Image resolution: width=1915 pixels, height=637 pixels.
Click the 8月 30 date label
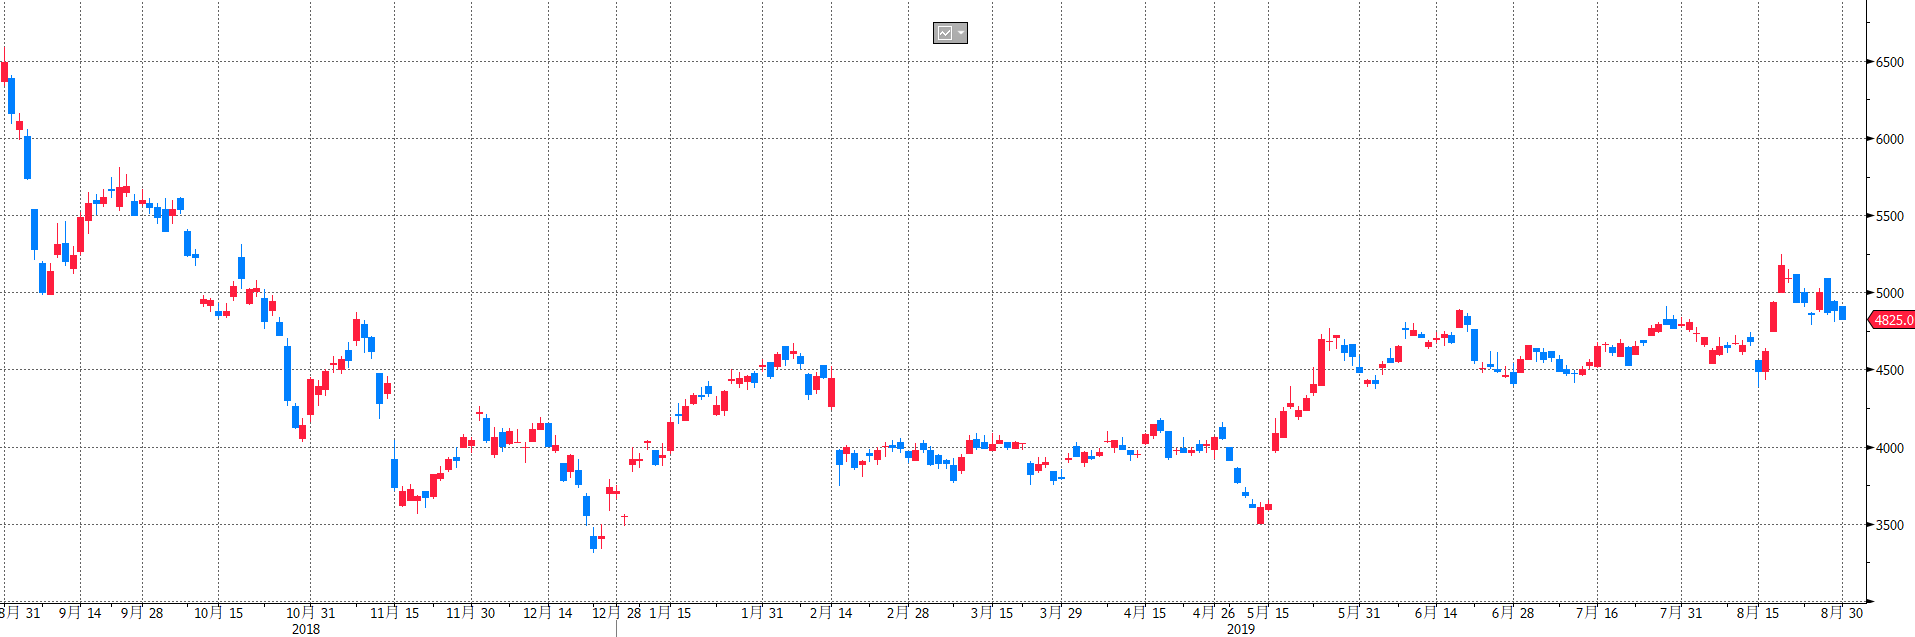pos(1841,613)
